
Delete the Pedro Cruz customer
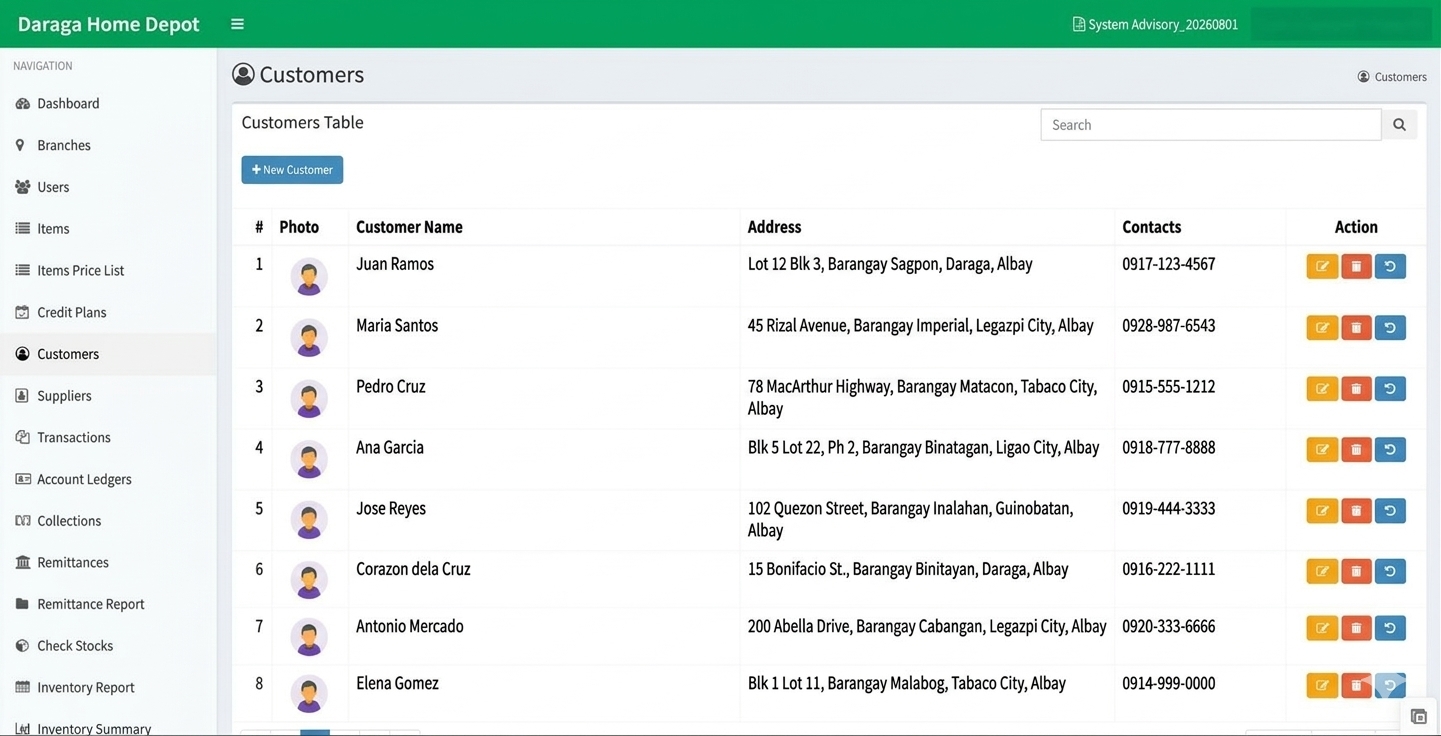click(x=1356, y=388)
